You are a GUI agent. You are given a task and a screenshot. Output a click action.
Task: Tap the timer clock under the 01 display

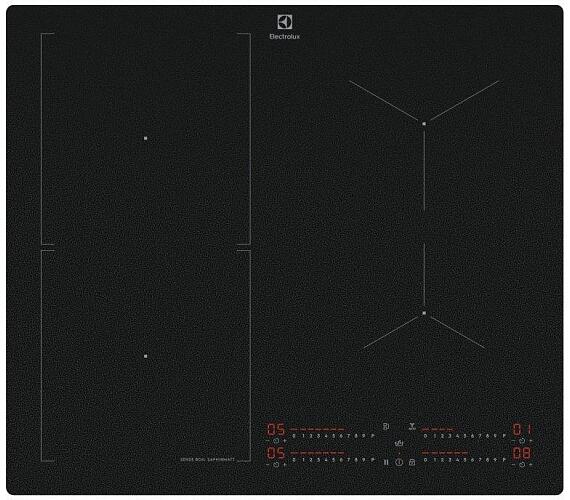[522, 441]
